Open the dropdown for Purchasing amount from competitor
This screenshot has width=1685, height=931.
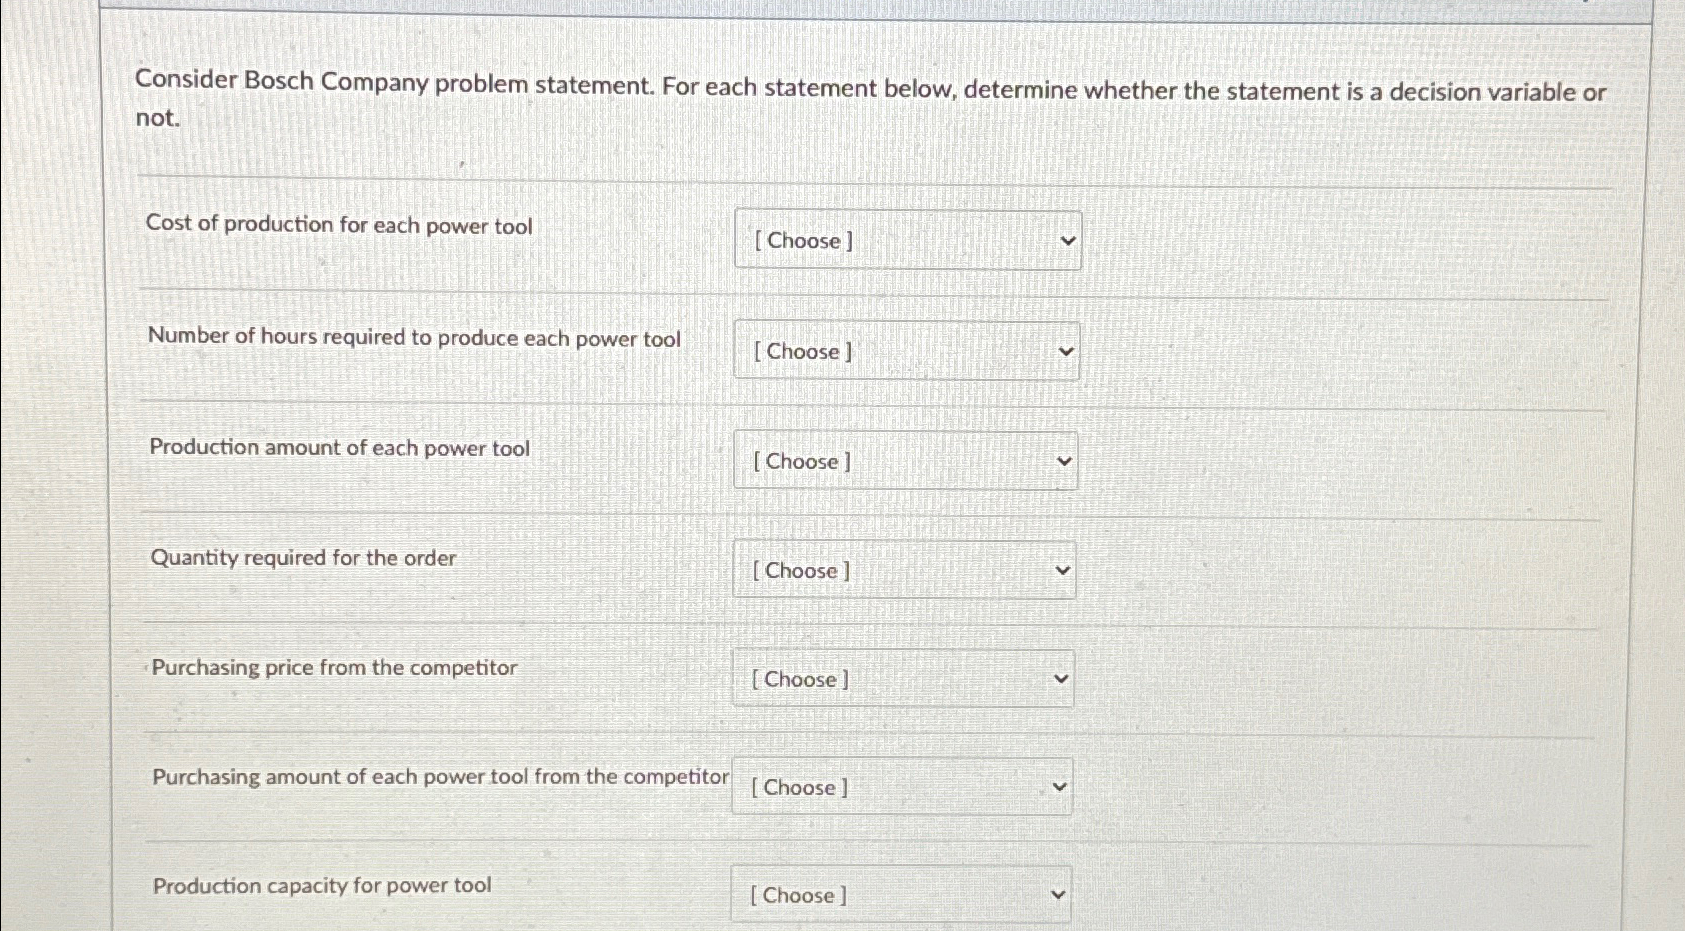point(900,787)
